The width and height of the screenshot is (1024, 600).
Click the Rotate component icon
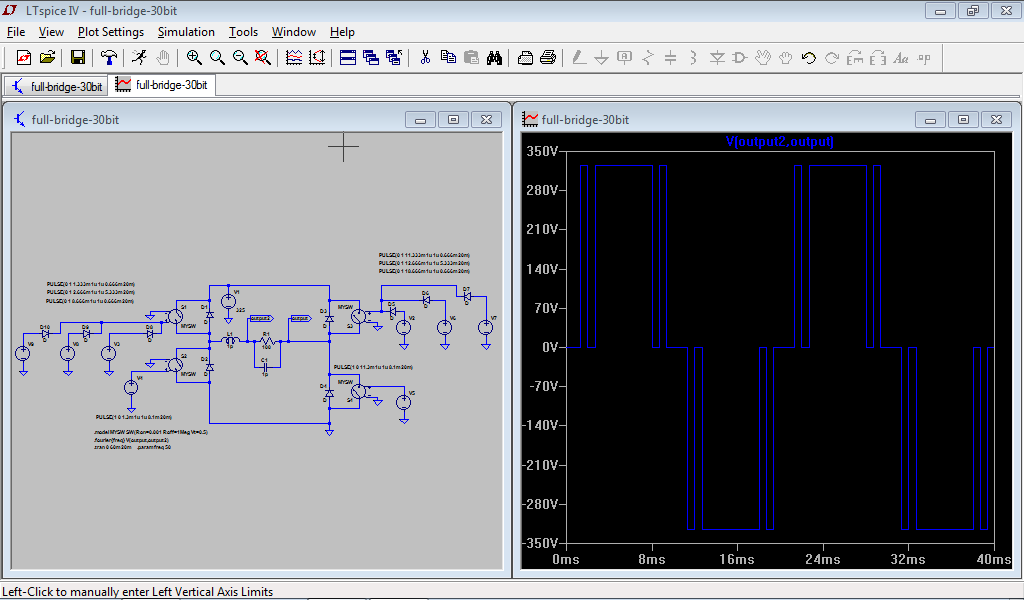click(x=855, y=57)
